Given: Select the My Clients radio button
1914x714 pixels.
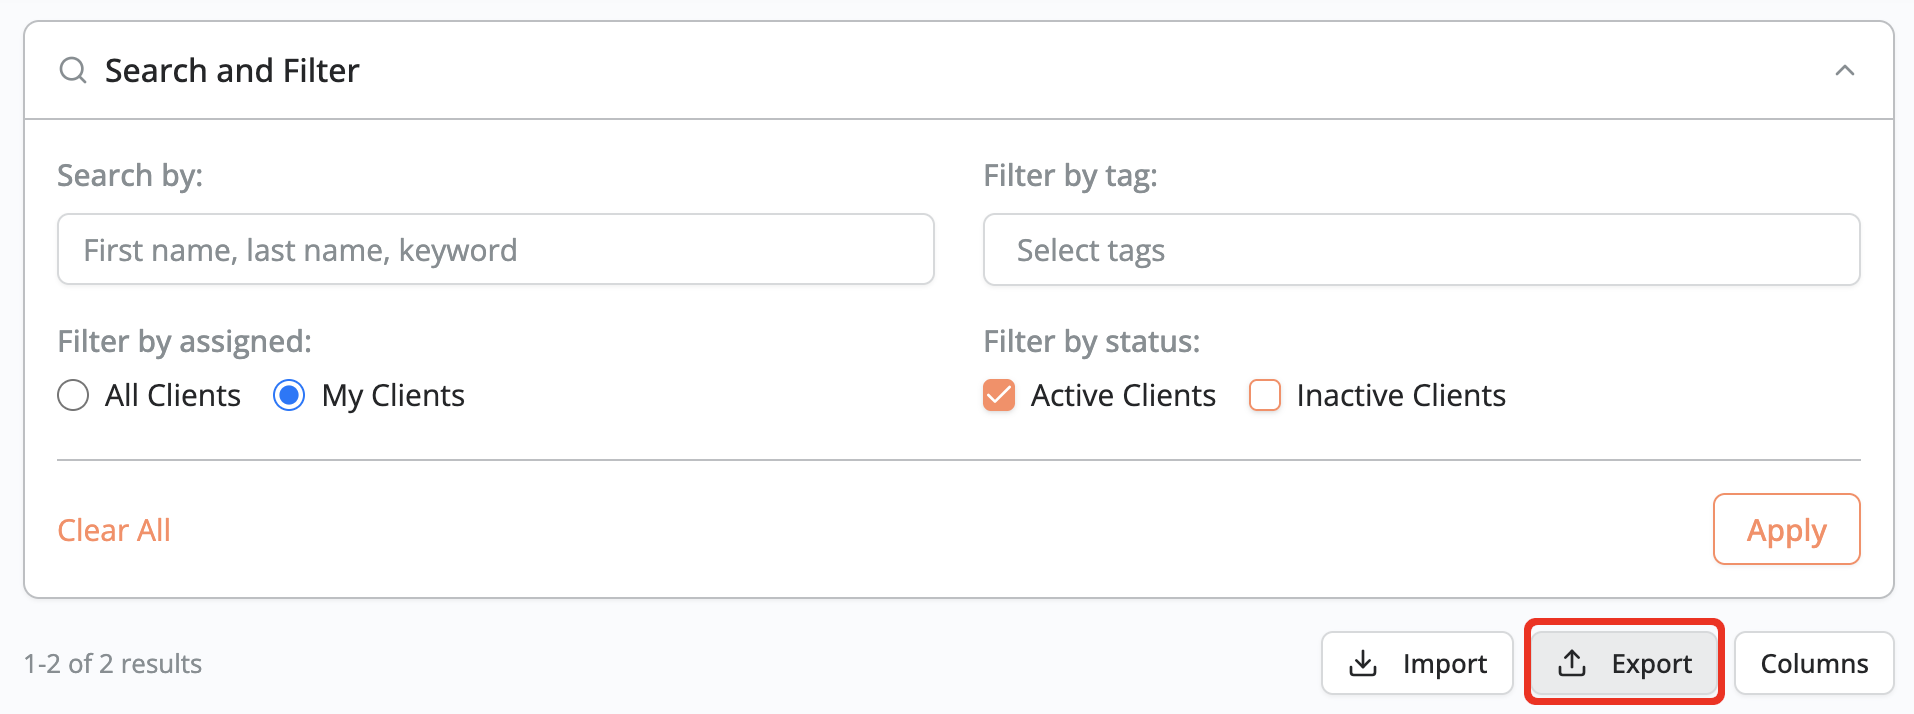Looking at the screenshot, I should (x=288, y=395).
